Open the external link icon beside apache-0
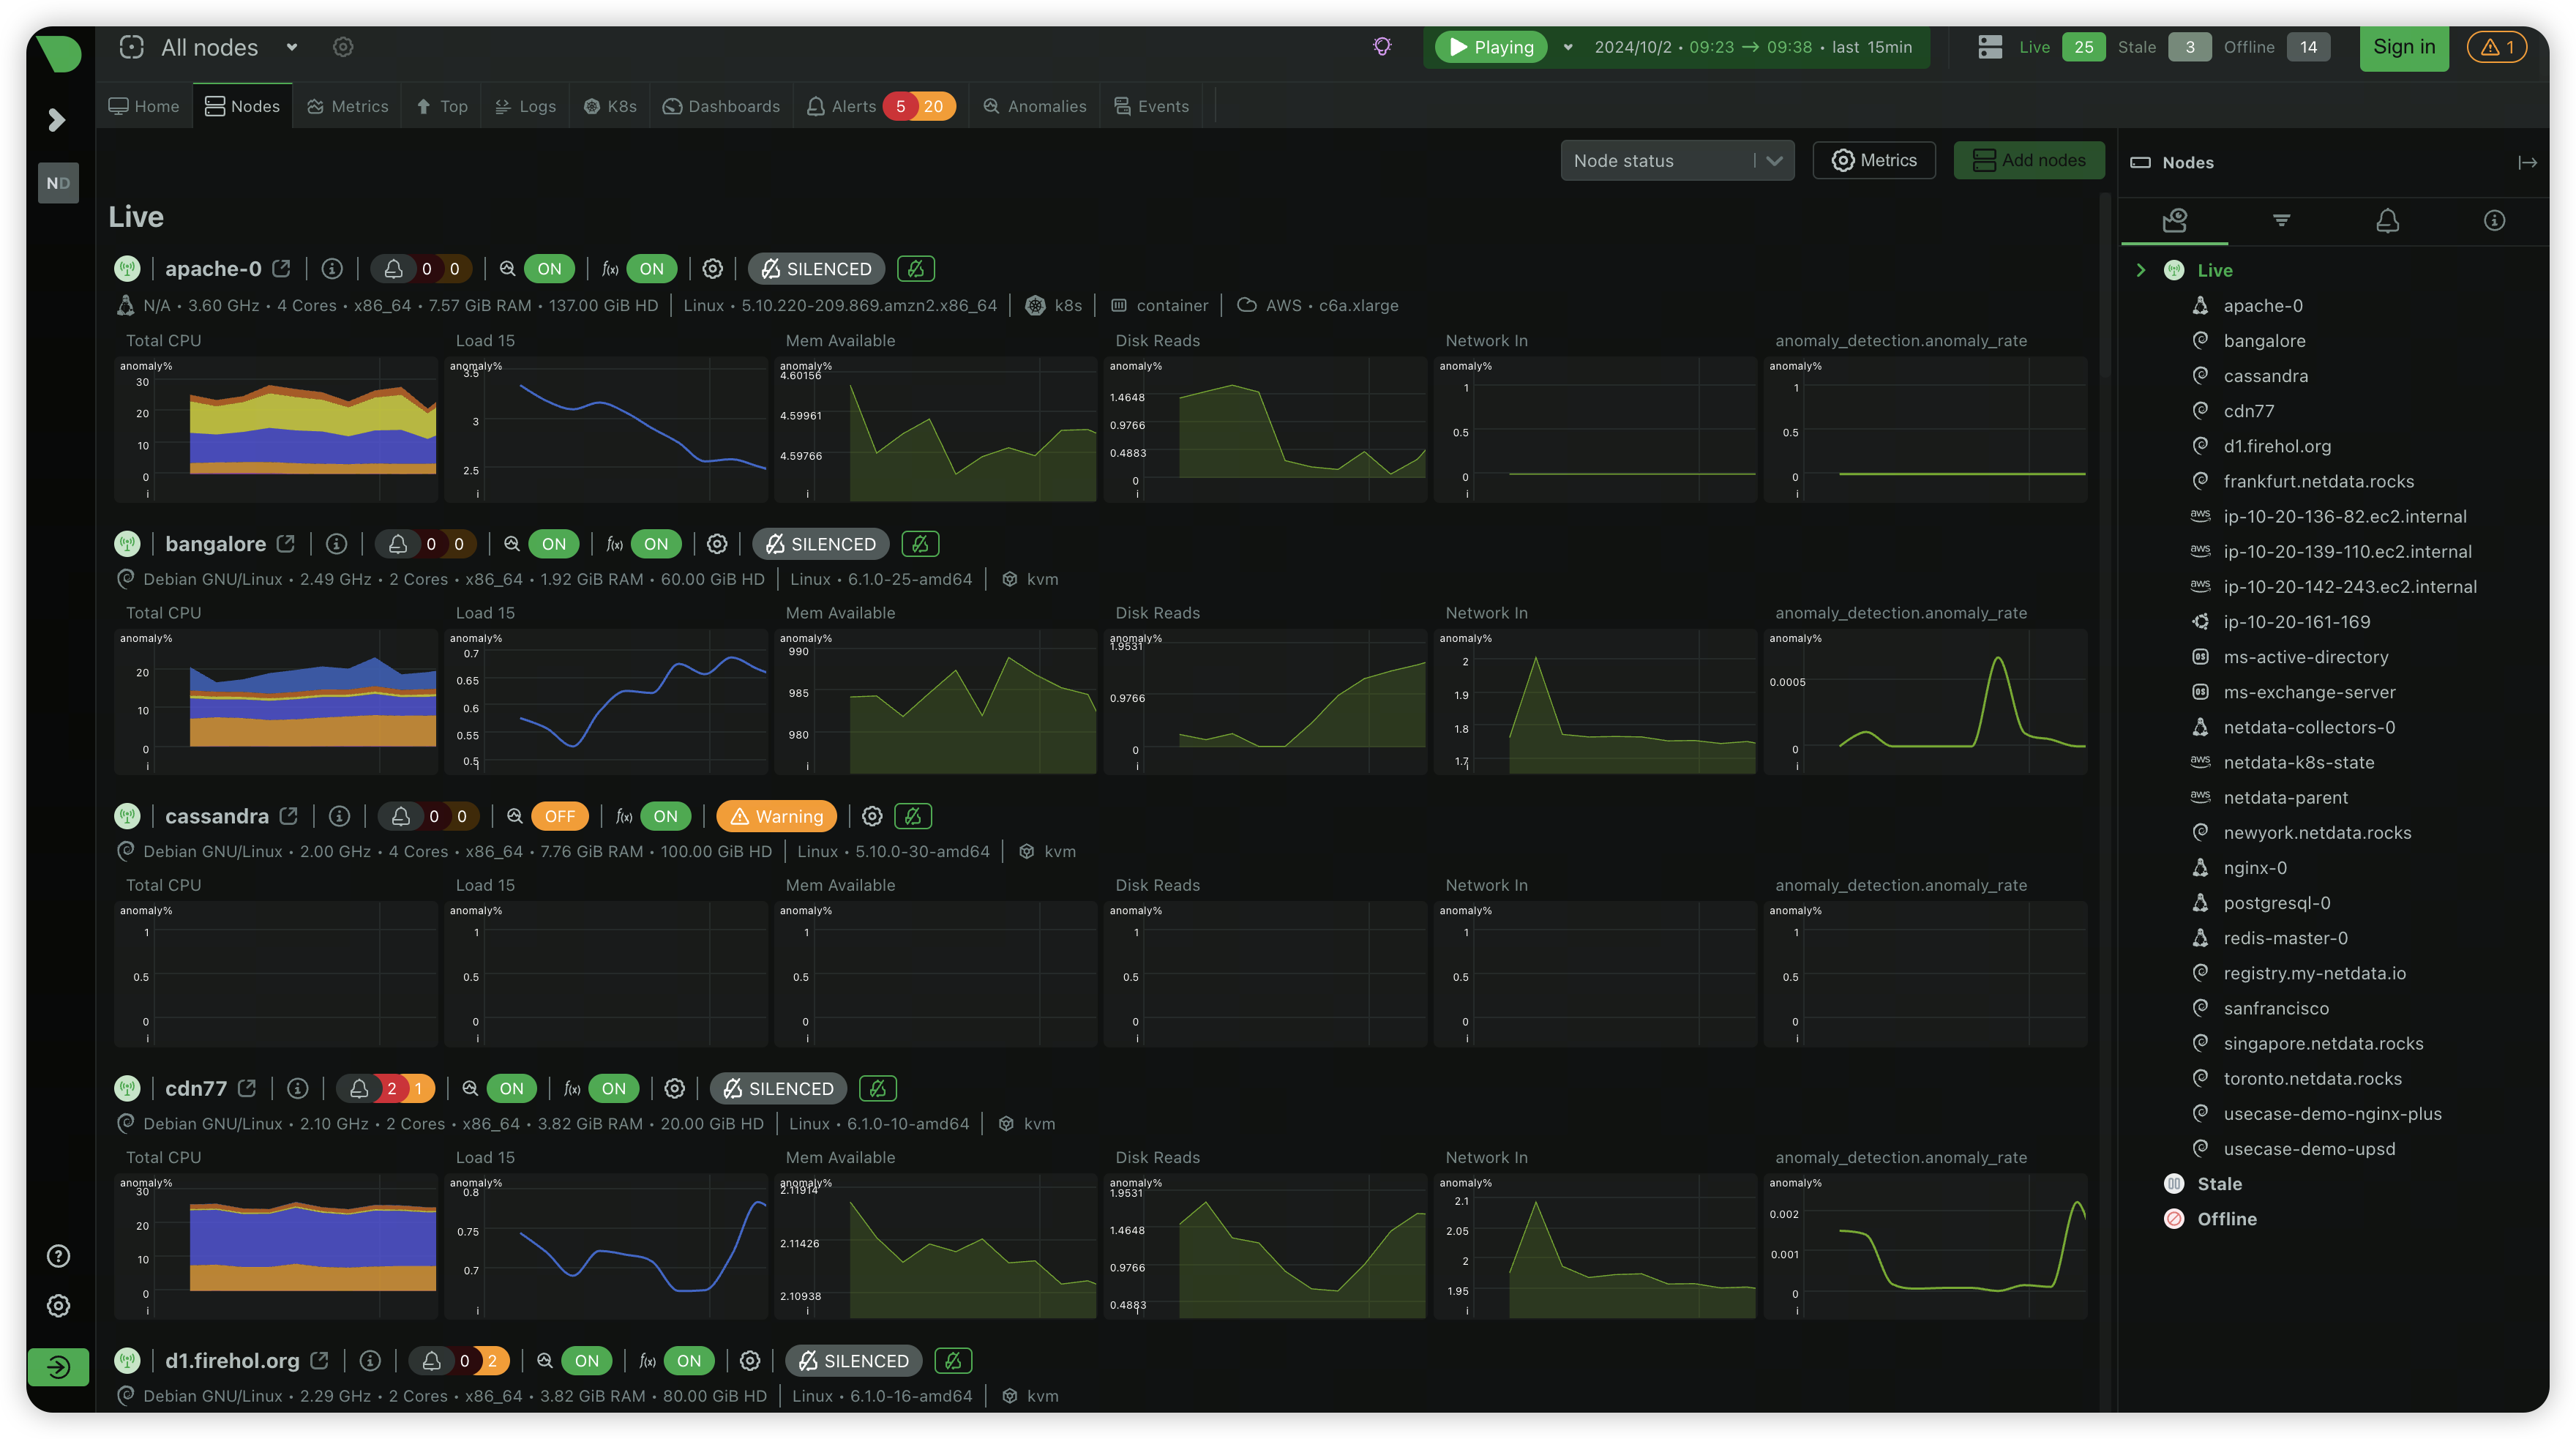 point(282,268)
